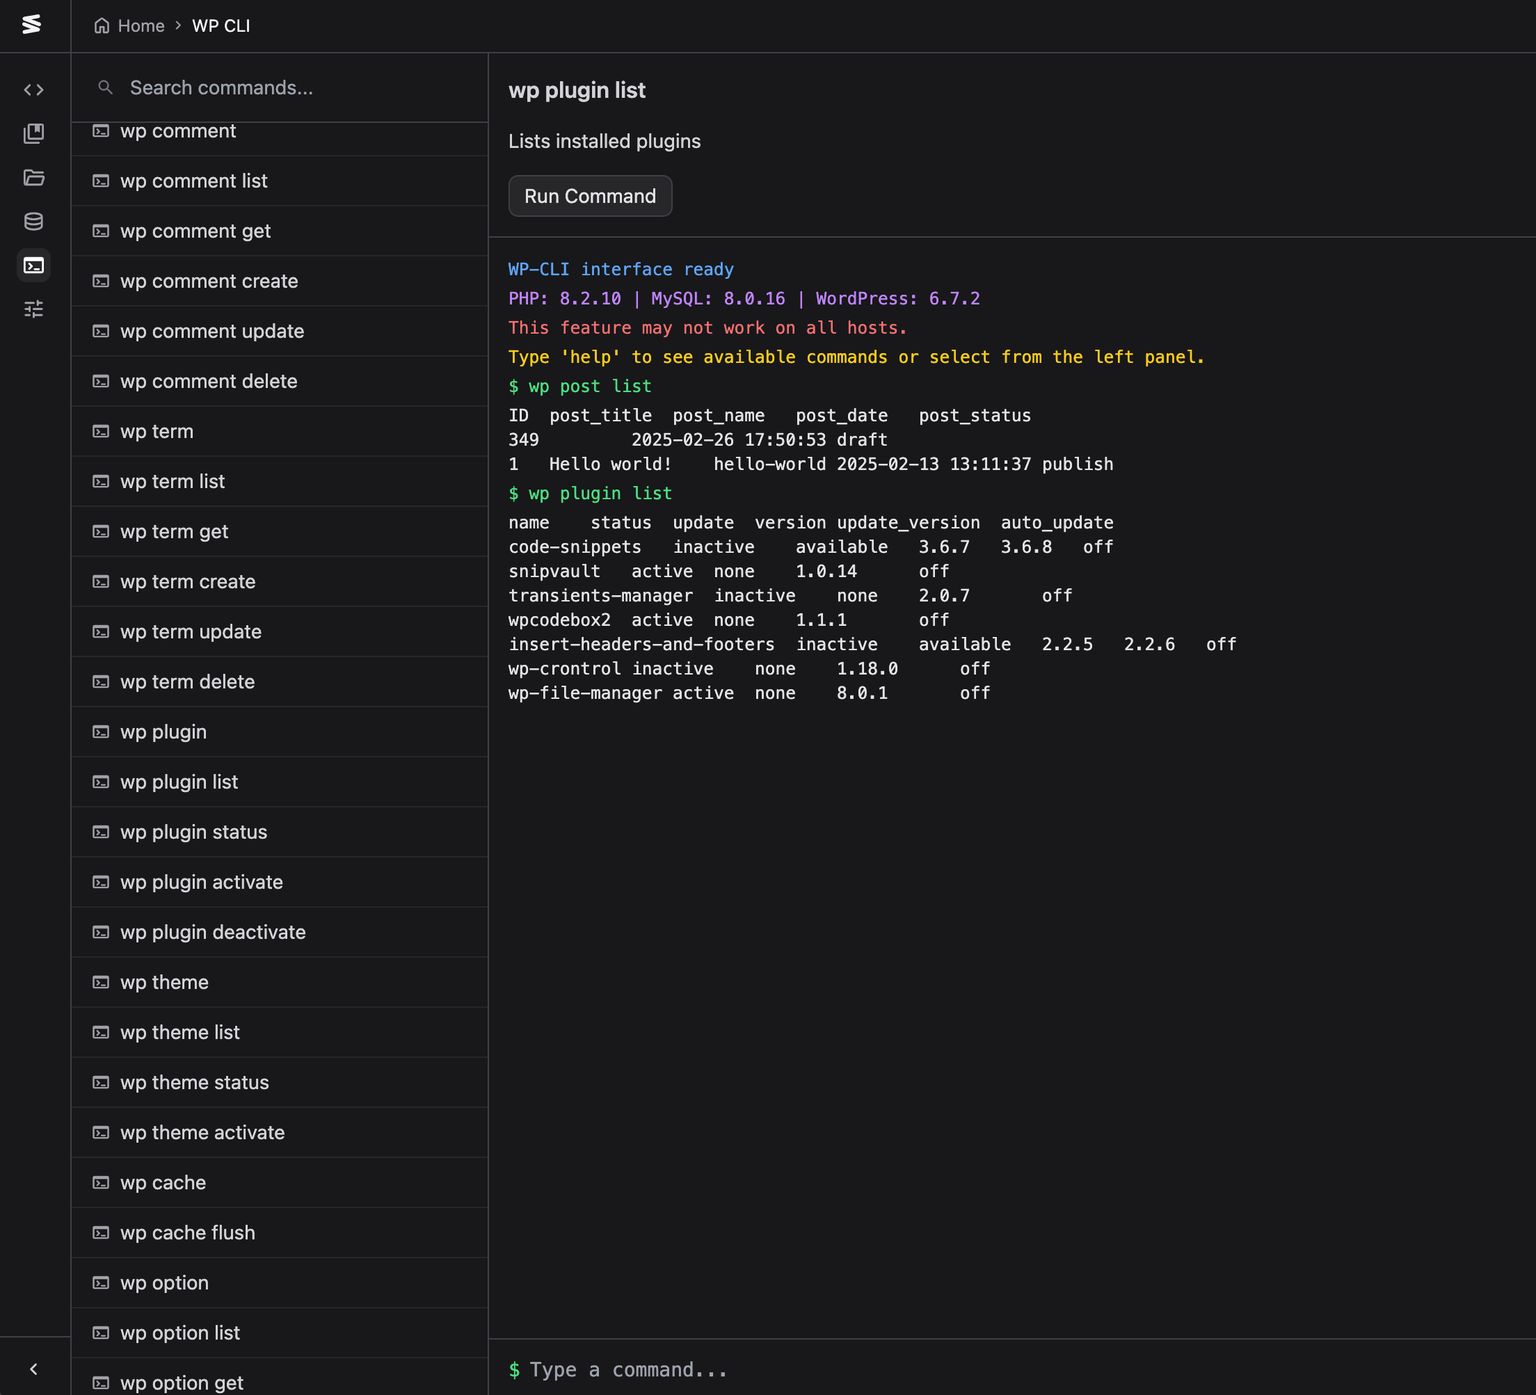The width and height of the screenshot is (1536, 1395).
Task: Choose wp term list in panel
Action: (x=280, y=481)
